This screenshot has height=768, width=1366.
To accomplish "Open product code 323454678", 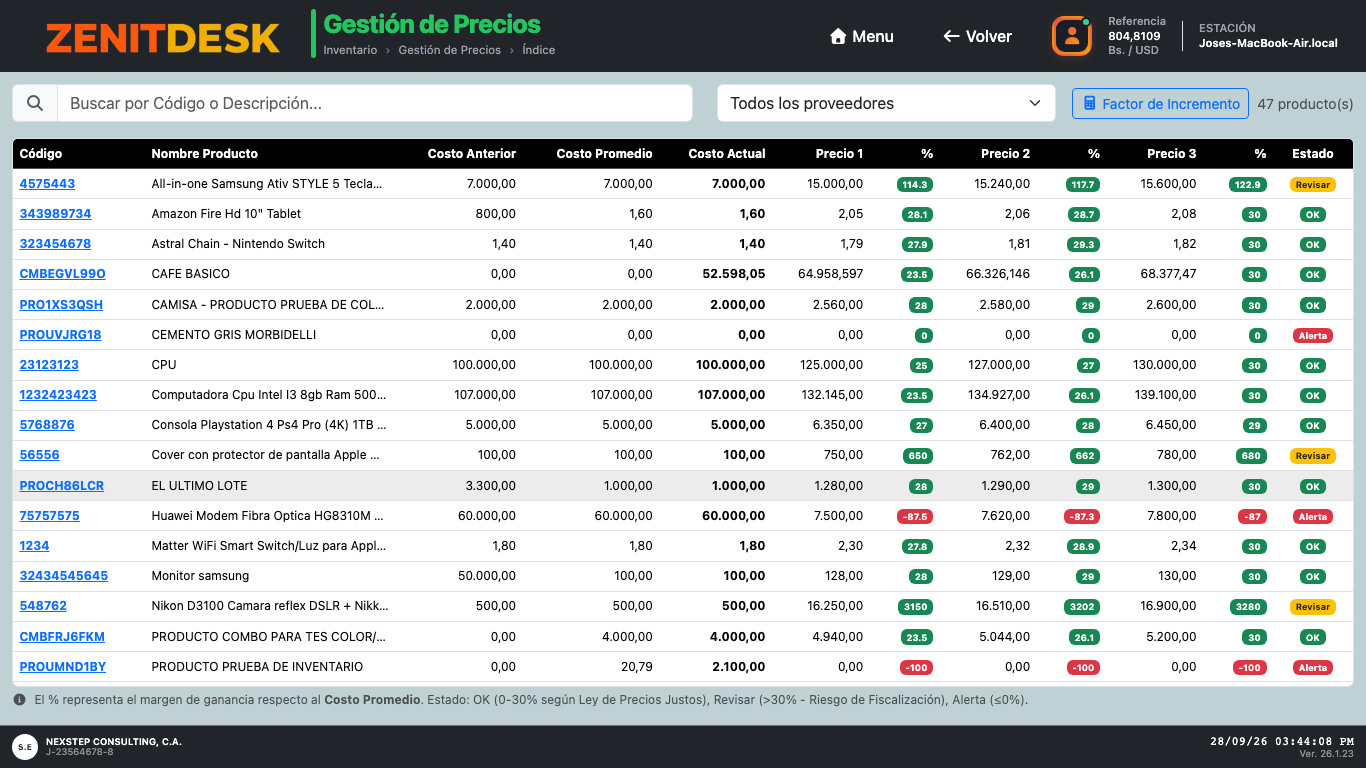I will 56,244.
